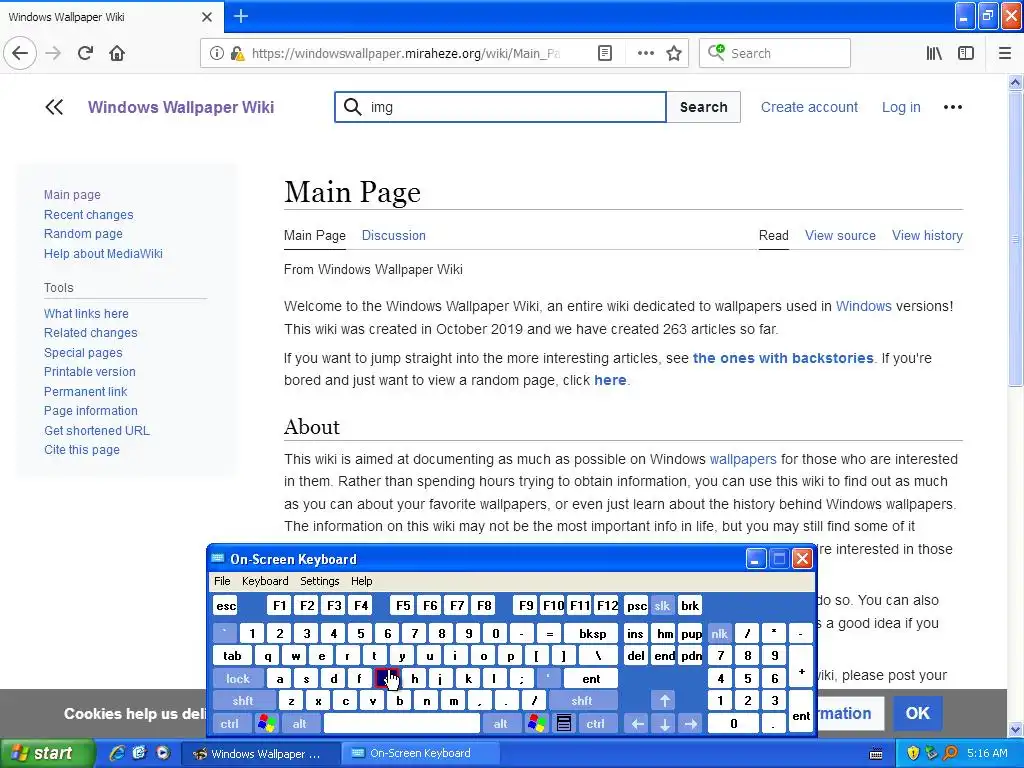This screenshot has height=768, width=1024.
Task: Click the Log in link
Action: [901, 107]
